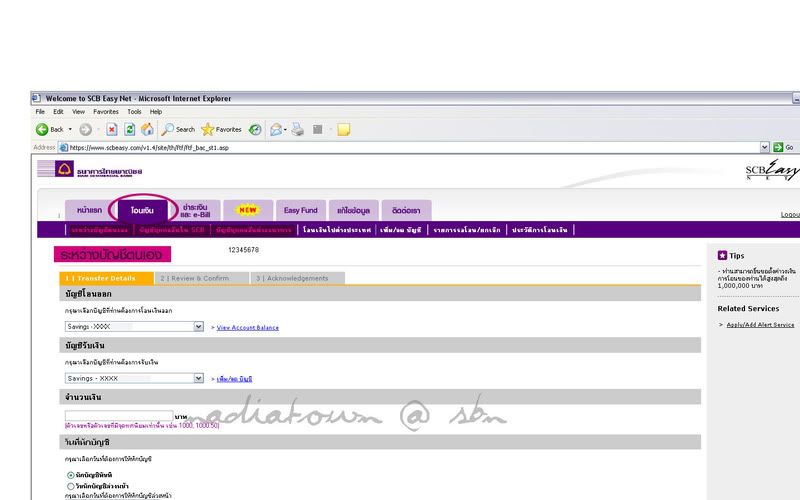Click the History clock icon

255,130
